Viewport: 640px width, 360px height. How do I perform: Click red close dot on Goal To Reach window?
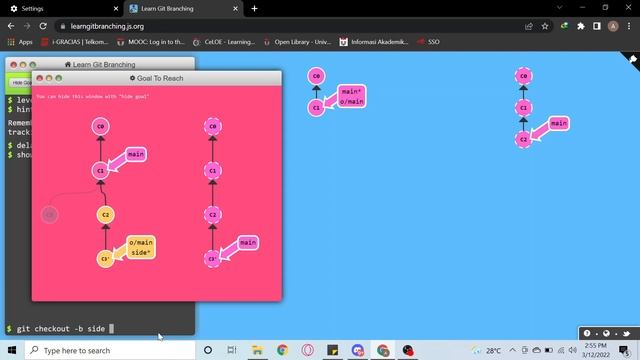[x=40, y=78]
